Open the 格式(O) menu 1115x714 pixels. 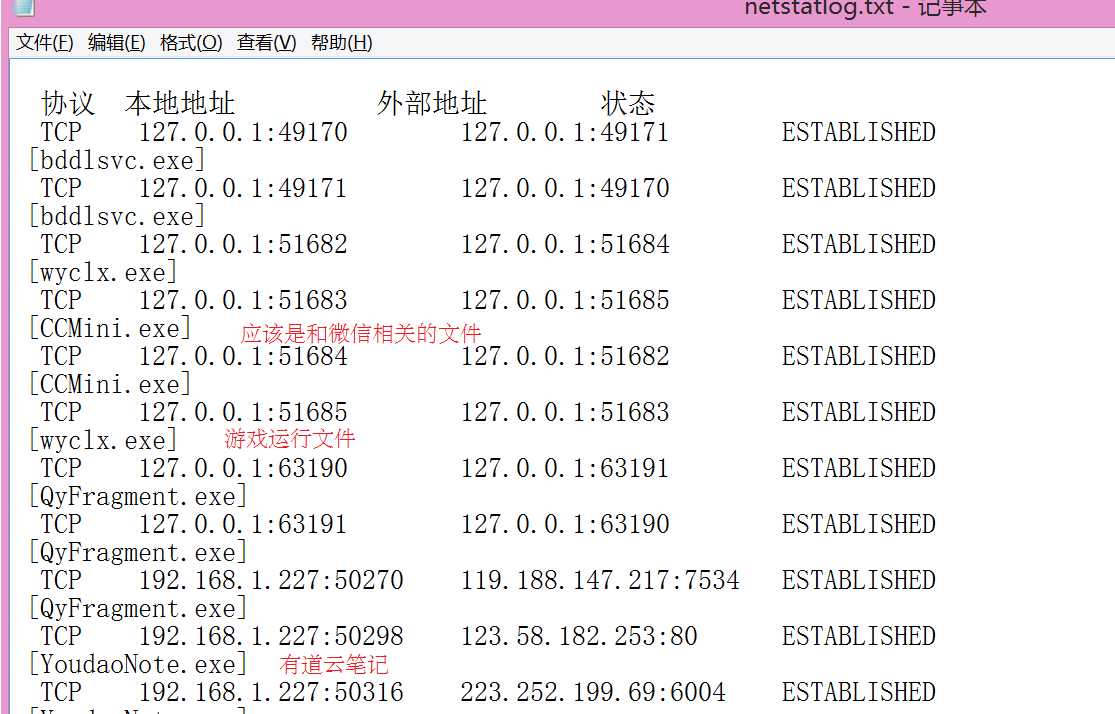(x=191, y=43)
